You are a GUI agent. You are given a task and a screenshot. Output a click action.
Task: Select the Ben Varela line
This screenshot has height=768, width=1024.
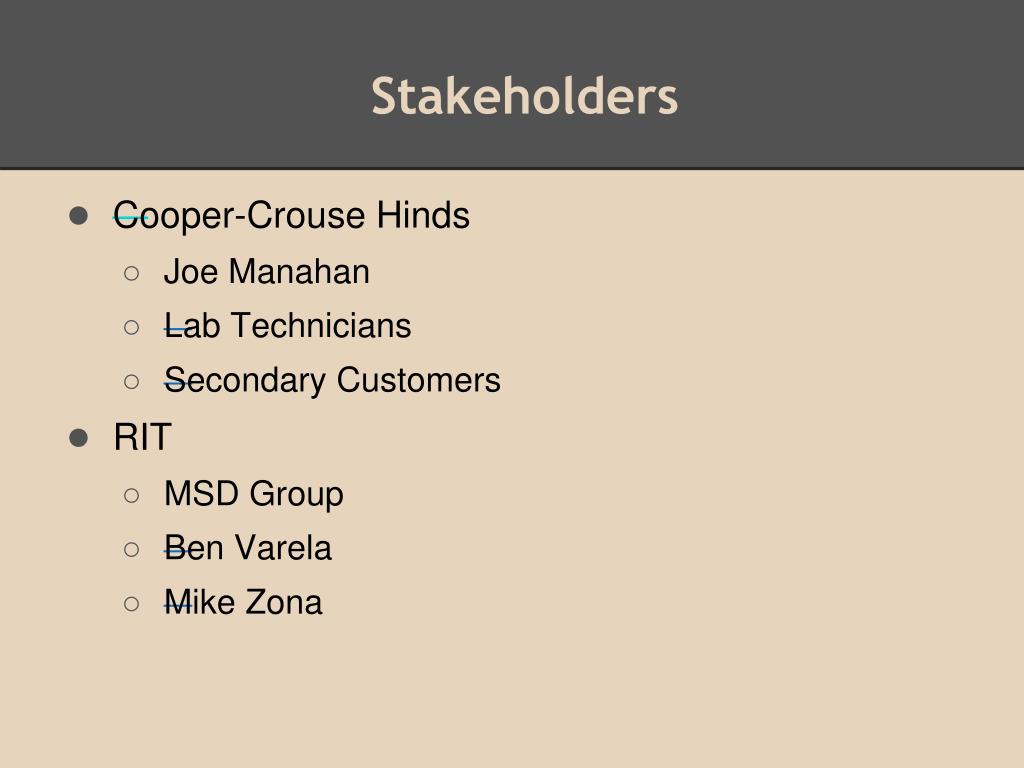248,548
